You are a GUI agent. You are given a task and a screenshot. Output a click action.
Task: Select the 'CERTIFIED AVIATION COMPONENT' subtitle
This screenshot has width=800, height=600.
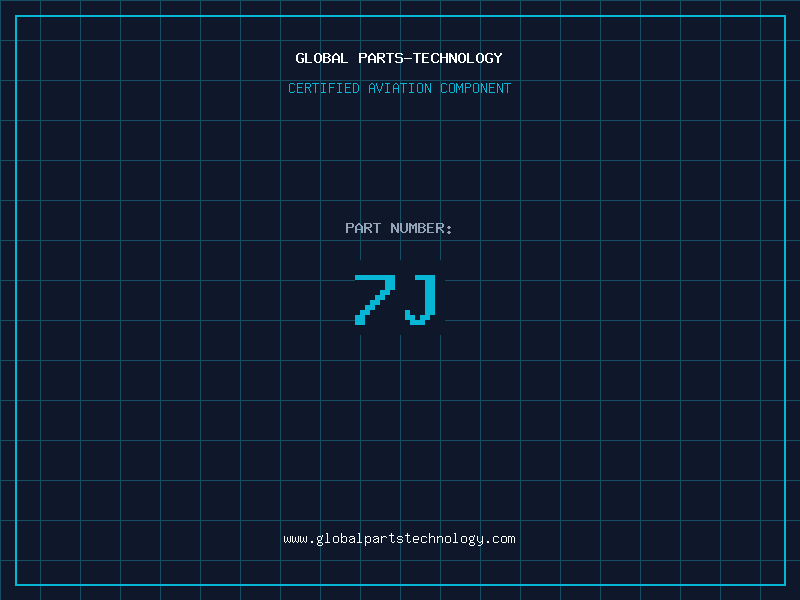[x=399, y=88]
